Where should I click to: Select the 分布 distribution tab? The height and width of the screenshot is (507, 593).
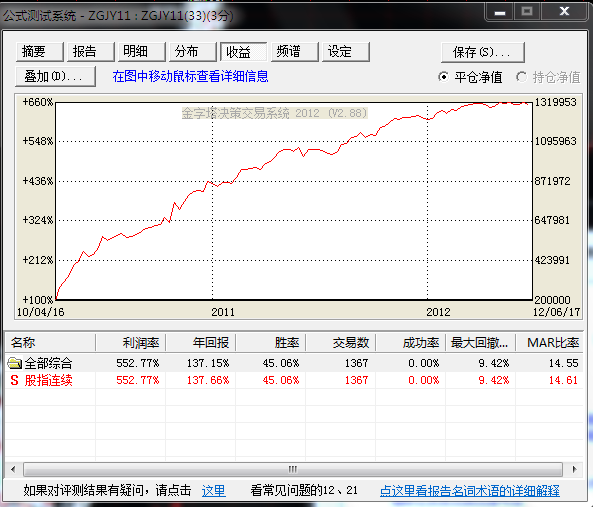coord(192,51)
